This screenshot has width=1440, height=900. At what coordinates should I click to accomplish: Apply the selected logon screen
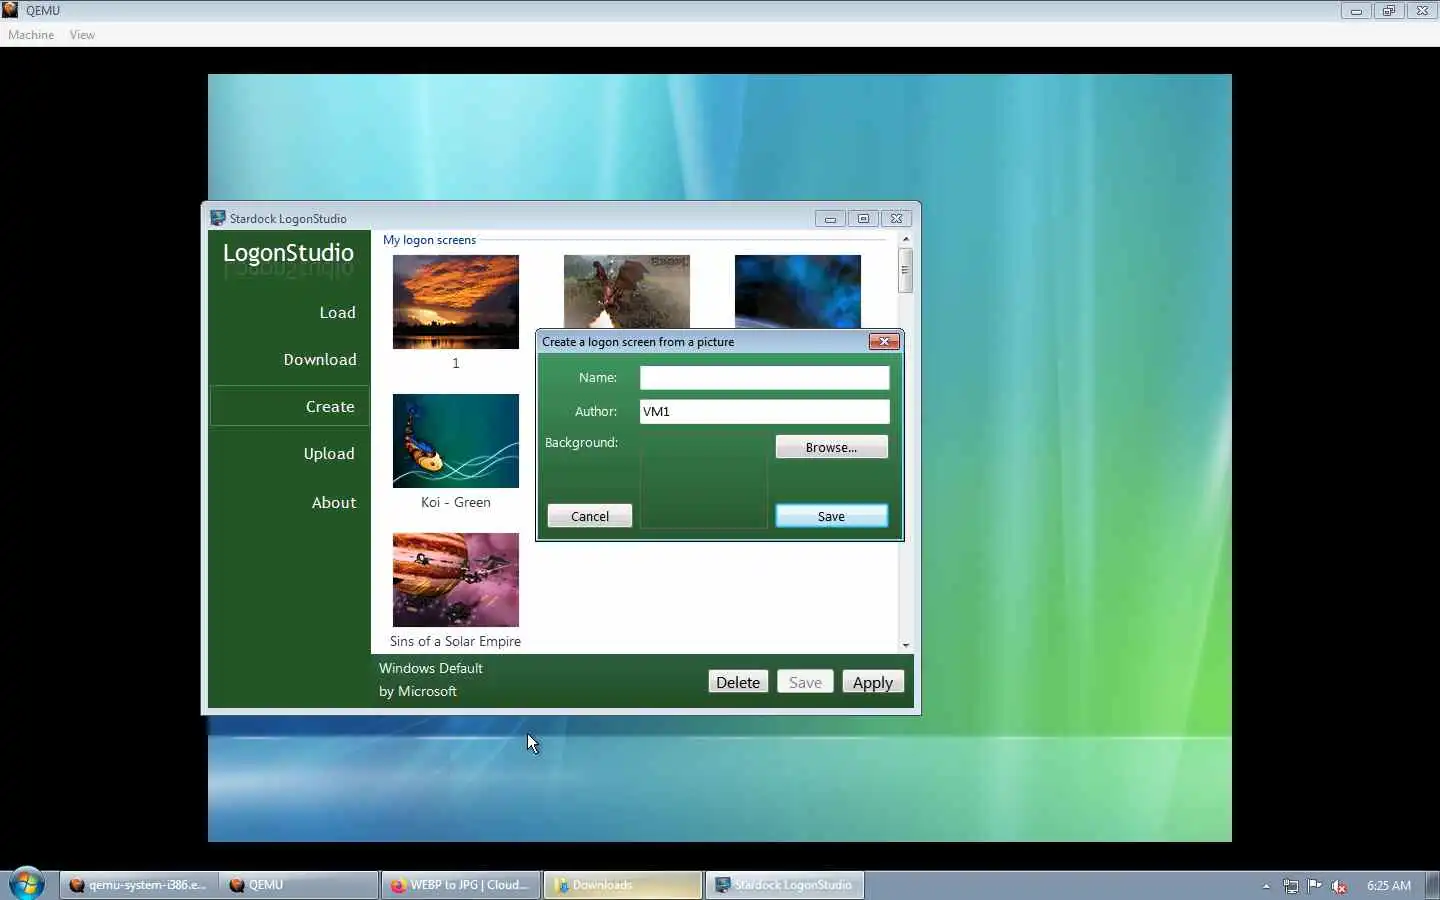(872, 682)
